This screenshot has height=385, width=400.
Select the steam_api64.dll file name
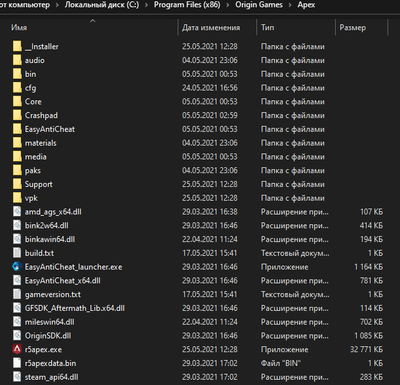point(52,377)
